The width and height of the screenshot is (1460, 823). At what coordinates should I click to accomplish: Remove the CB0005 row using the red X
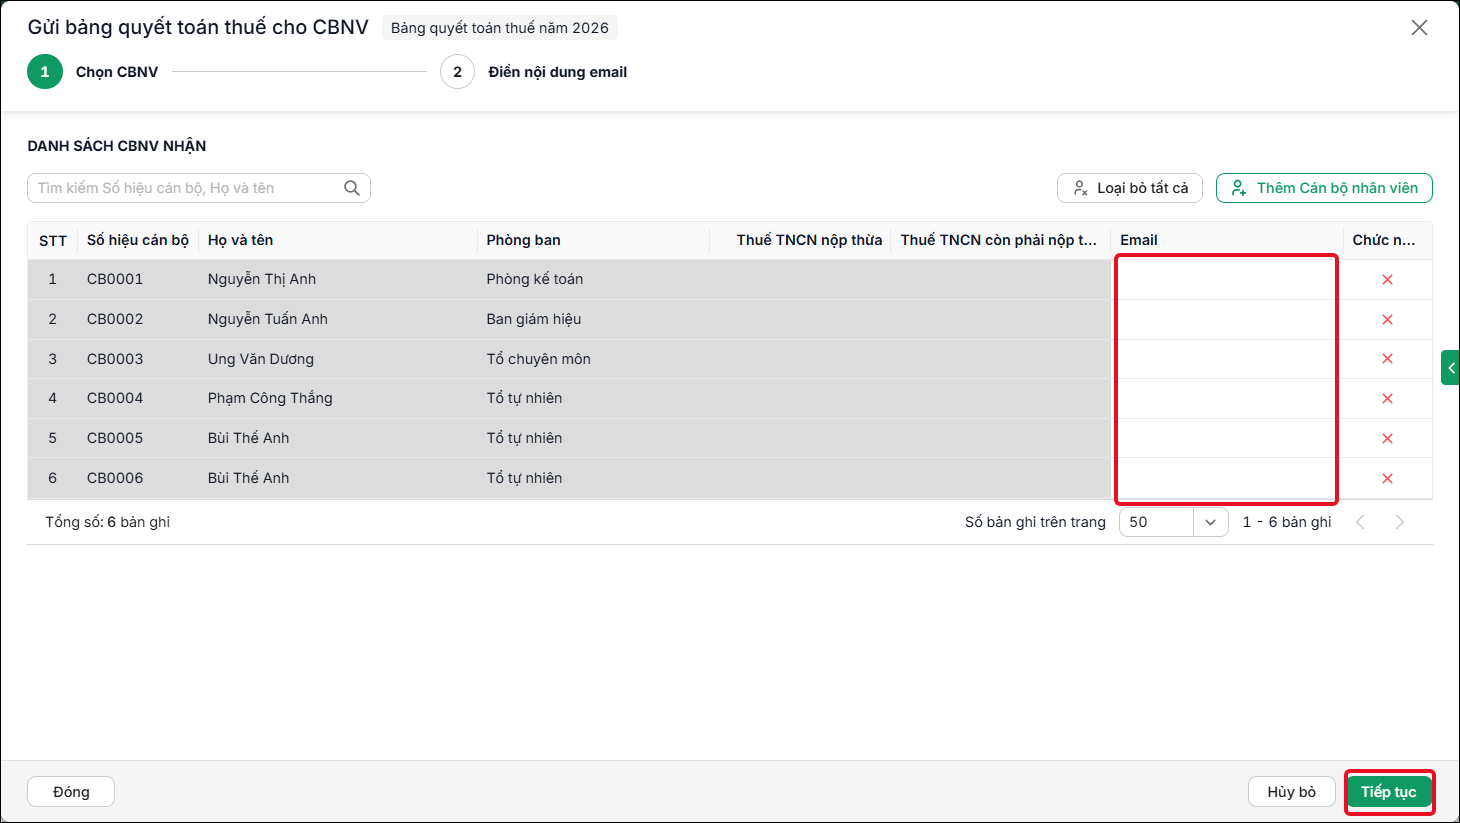(1387, 439)
